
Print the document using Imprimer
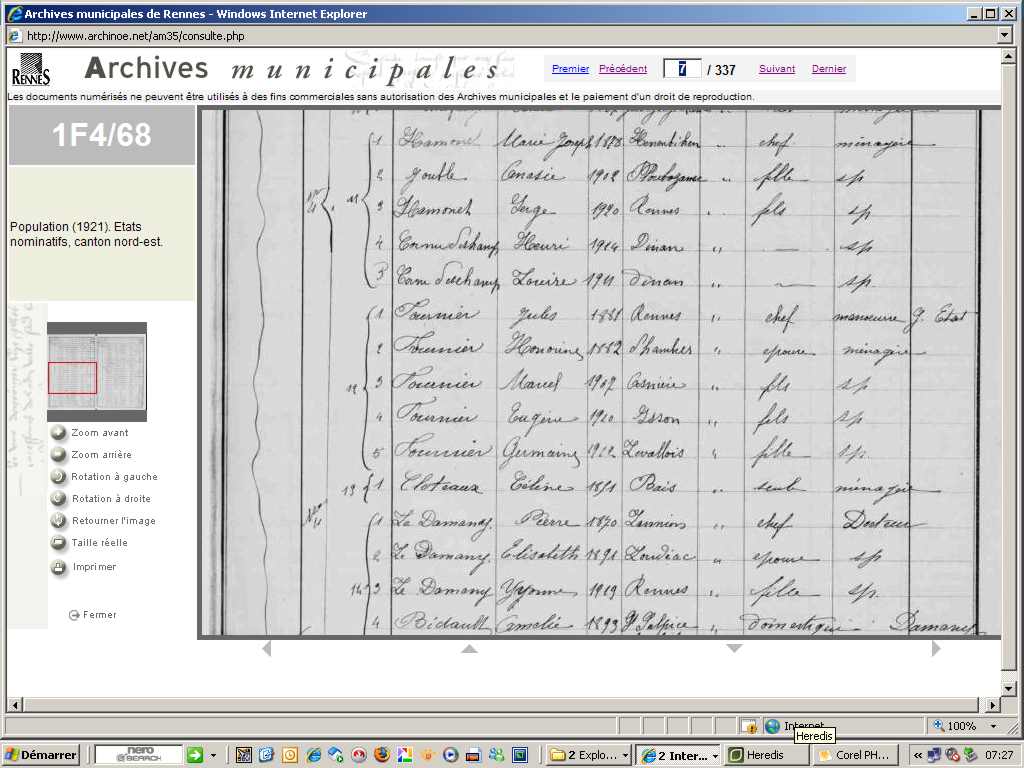coord(59,567)
